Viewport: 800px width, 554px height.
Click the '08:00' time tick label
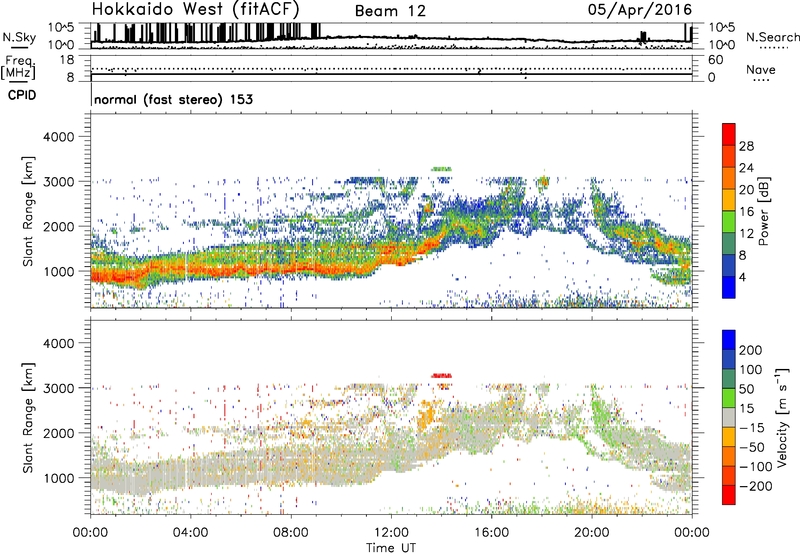point(291,533)
